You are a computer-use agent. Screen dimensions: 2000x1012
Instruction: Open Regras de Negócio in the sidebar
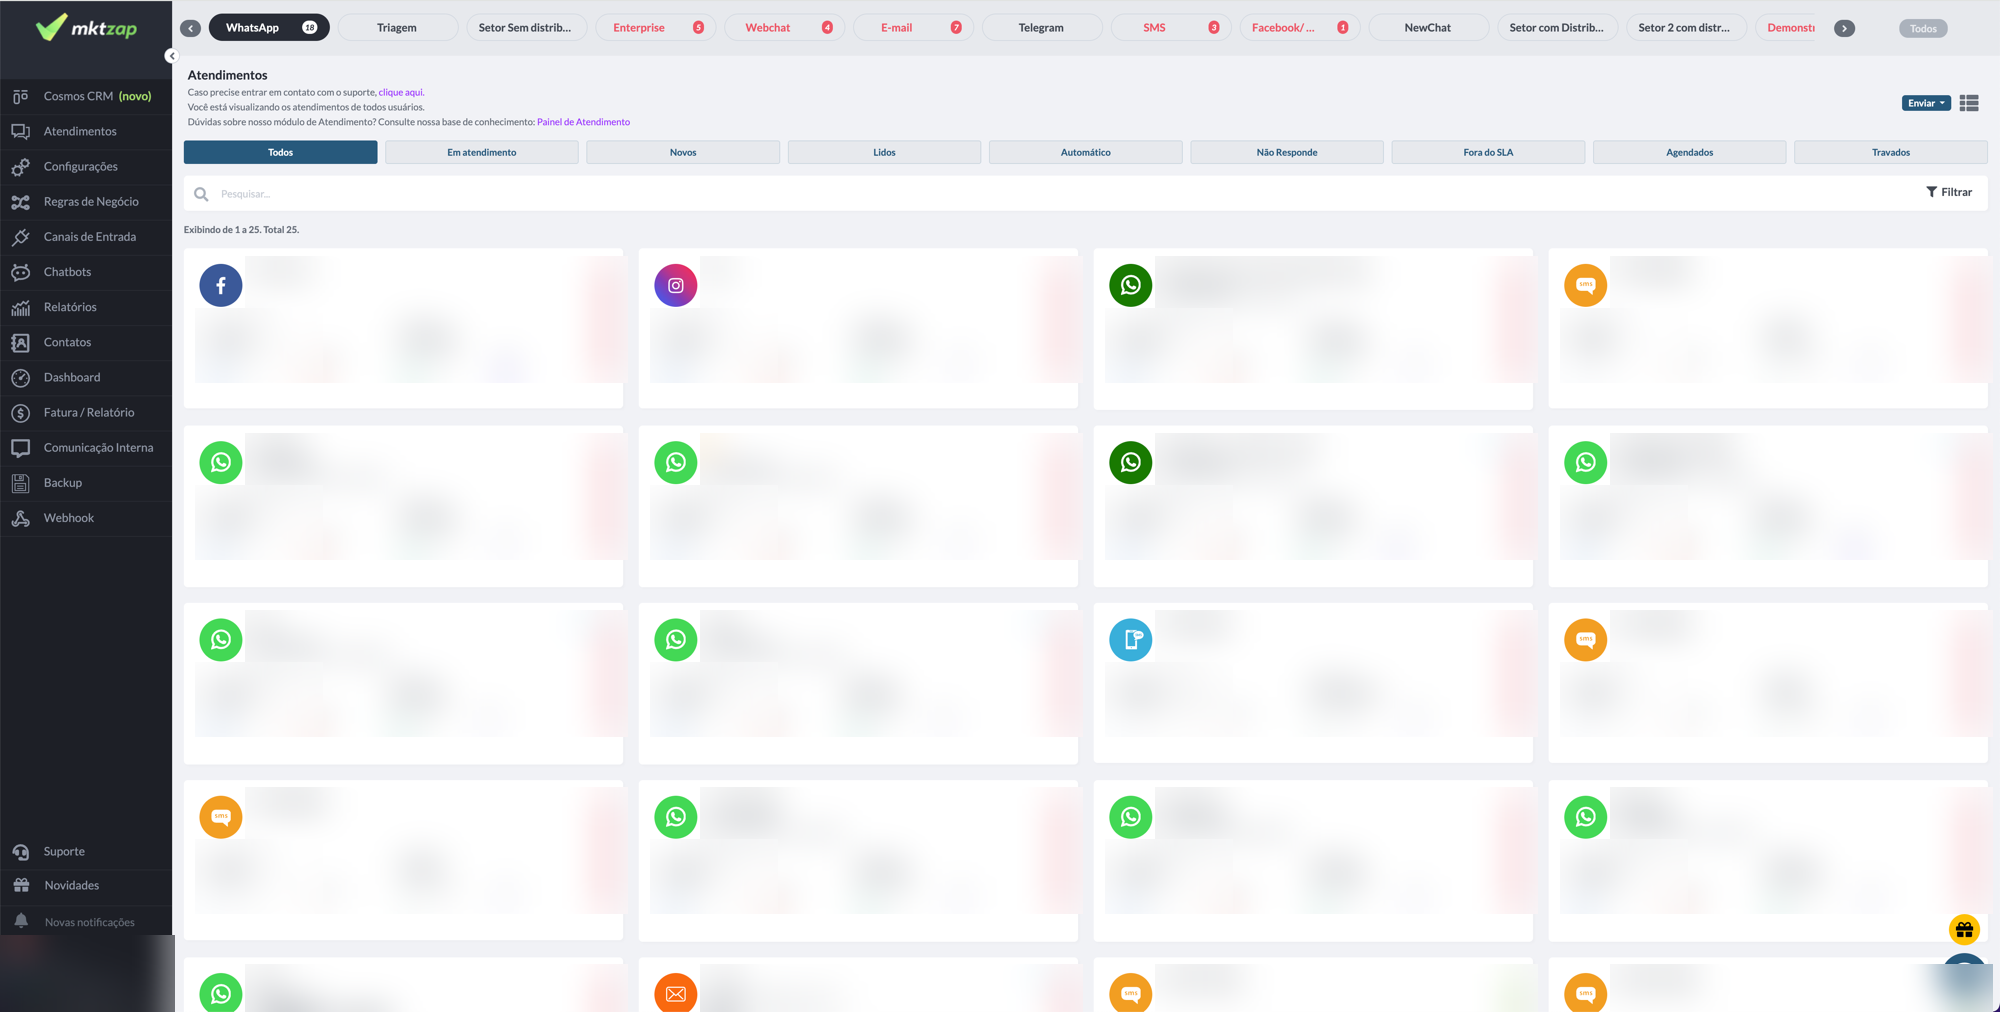coord(86,202)
